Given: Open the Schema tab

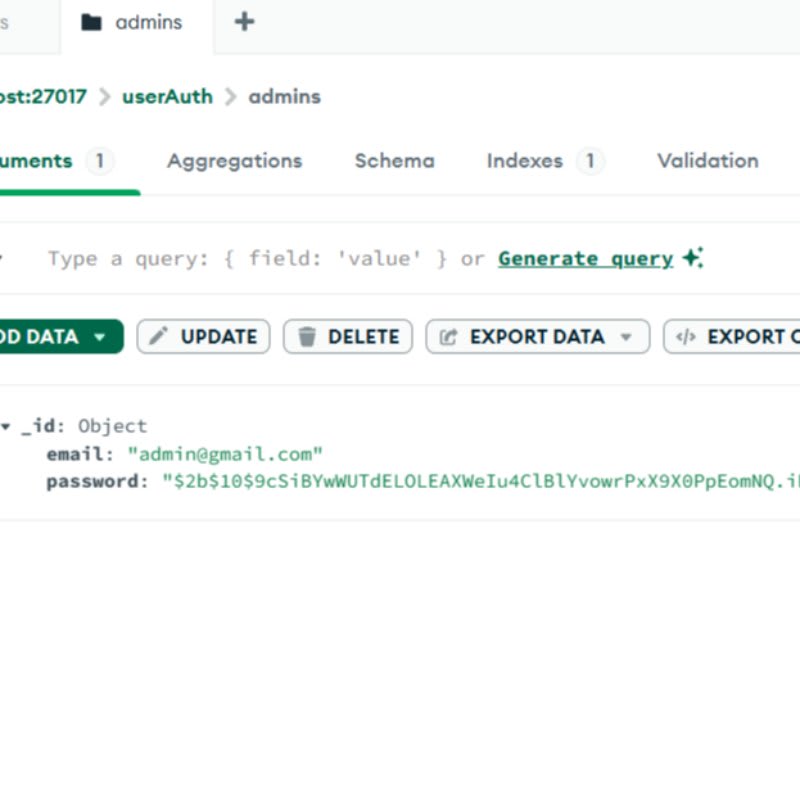Looking at the screenshot, I should pos(394,161).
